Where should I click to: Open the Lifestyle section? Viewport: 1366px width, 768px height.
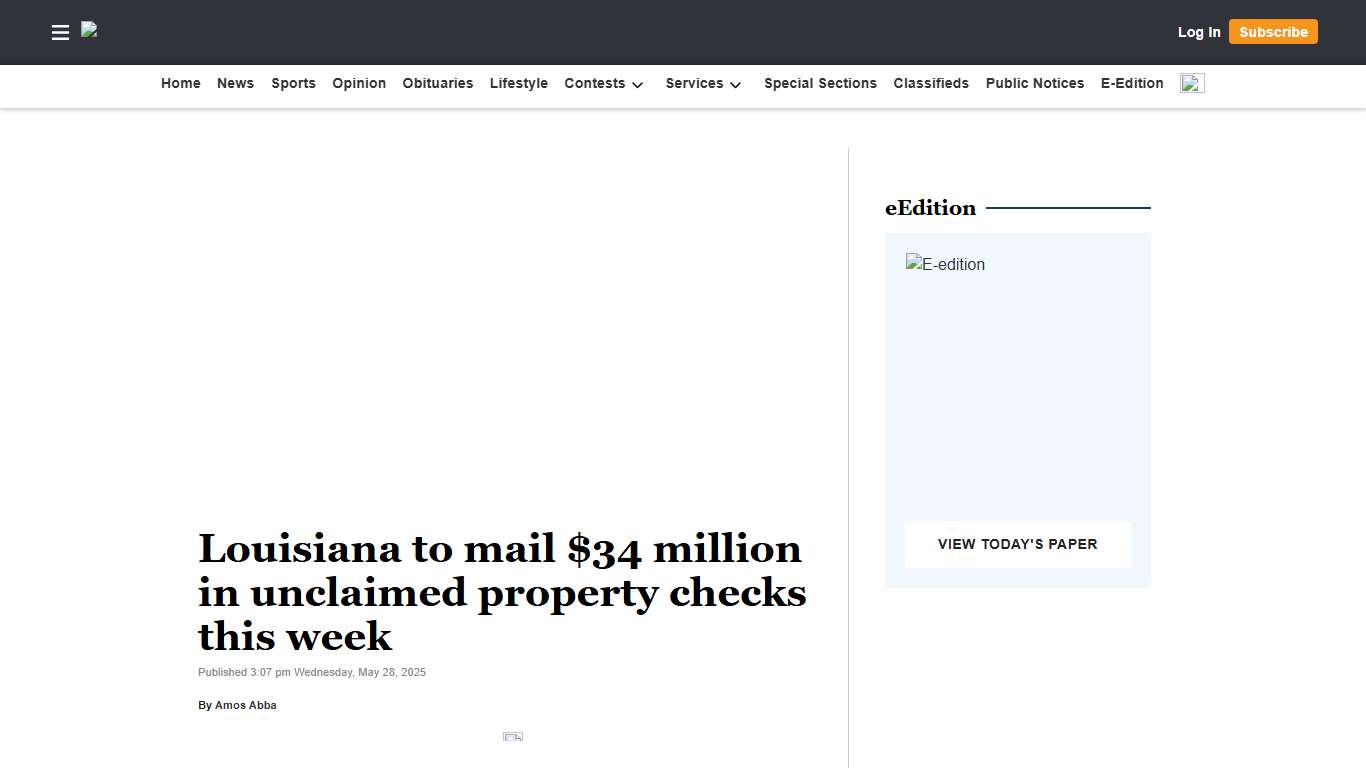pyautogui.click(x=518, y=84)
